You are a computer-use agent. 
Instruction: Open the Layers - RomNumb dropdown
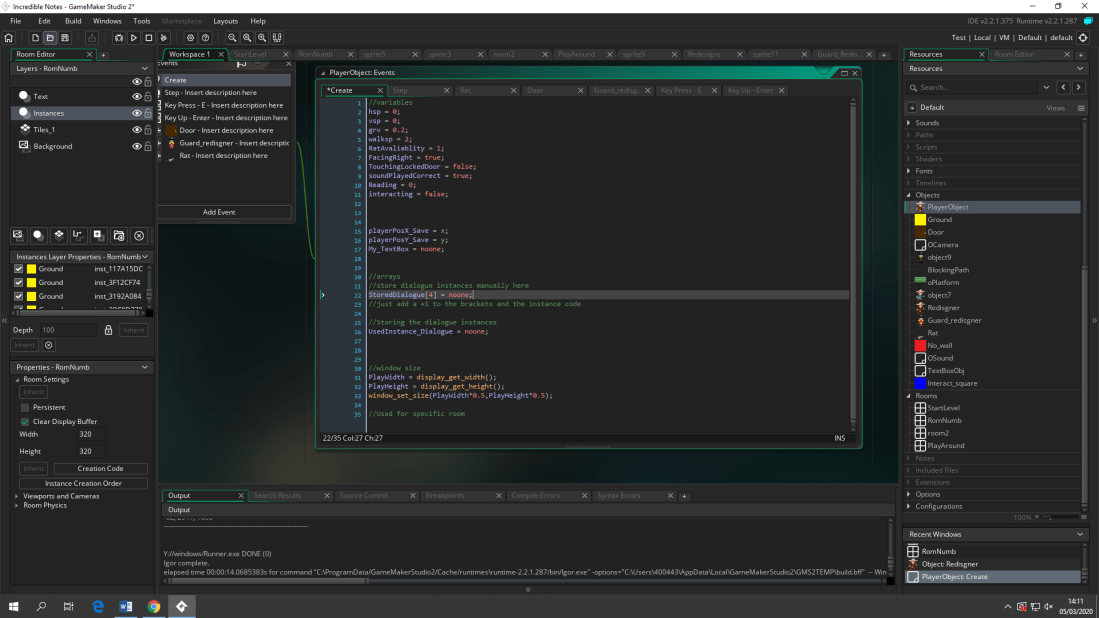pos(144,68)
